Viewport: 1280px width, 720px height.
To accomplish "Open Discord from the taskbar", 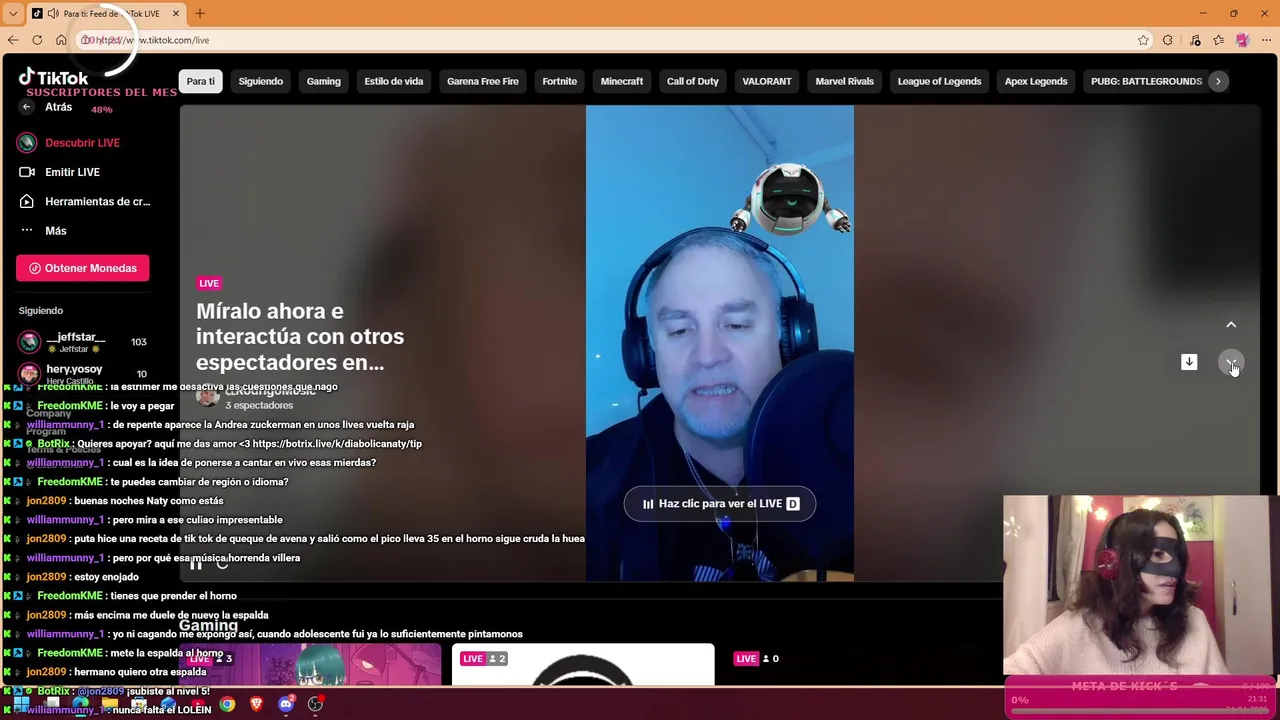I will 286,704.
